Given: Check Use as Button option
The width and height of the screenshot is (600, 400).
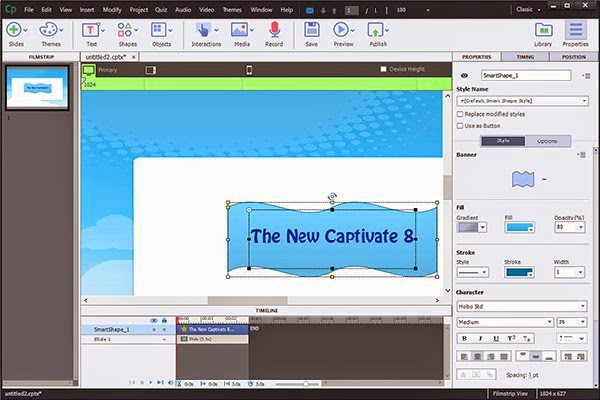Looking at the screenshot, I should [x=460, y=126].
